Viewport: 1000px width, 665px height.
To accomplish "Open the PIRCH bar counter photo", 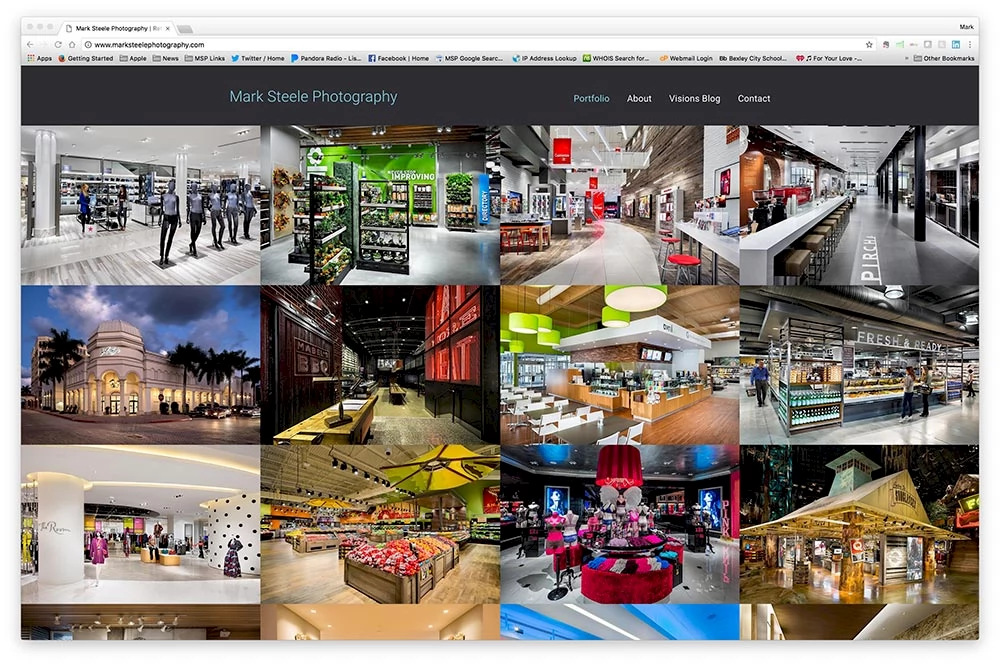I will 859,205.
